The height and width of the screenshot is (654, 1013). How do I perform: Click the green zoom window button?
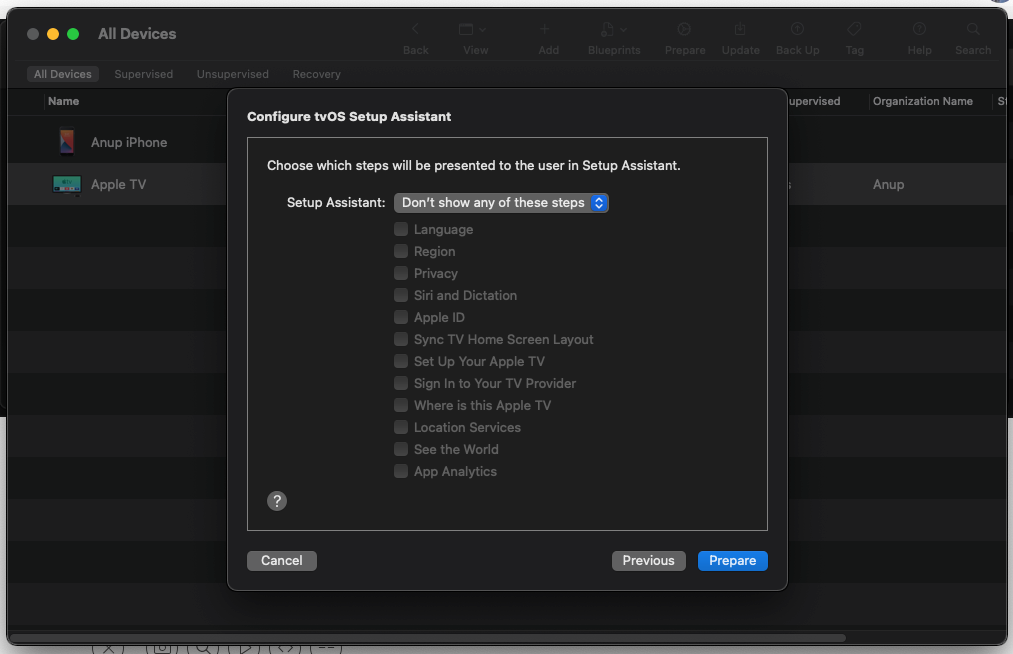coord(73,34)
